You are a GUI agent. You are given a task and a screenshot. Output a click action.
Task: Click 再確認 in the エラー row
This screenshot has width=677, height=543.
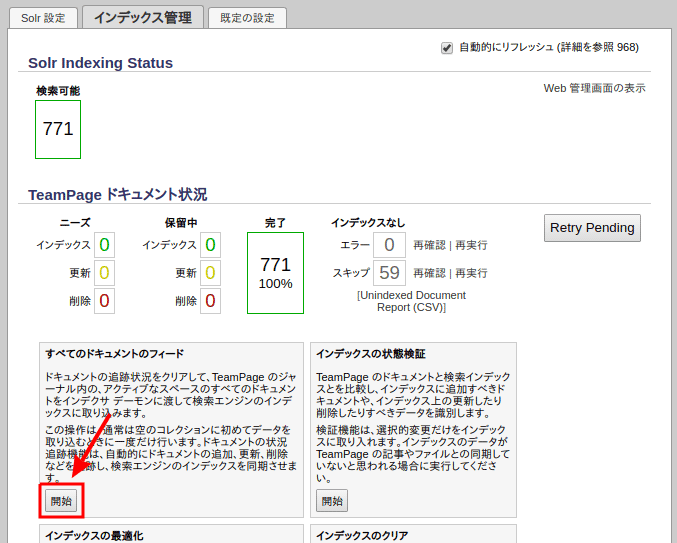429,245
